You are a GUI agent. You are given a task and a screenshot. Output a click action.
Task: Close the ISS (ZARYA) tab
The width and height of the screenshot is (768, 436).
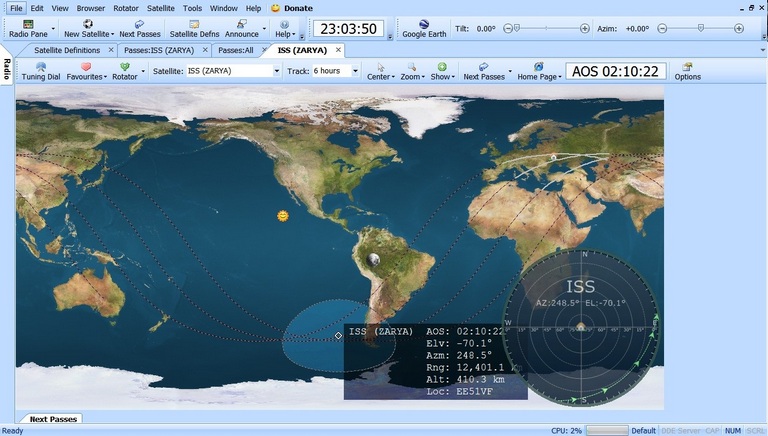pos(338,50)
